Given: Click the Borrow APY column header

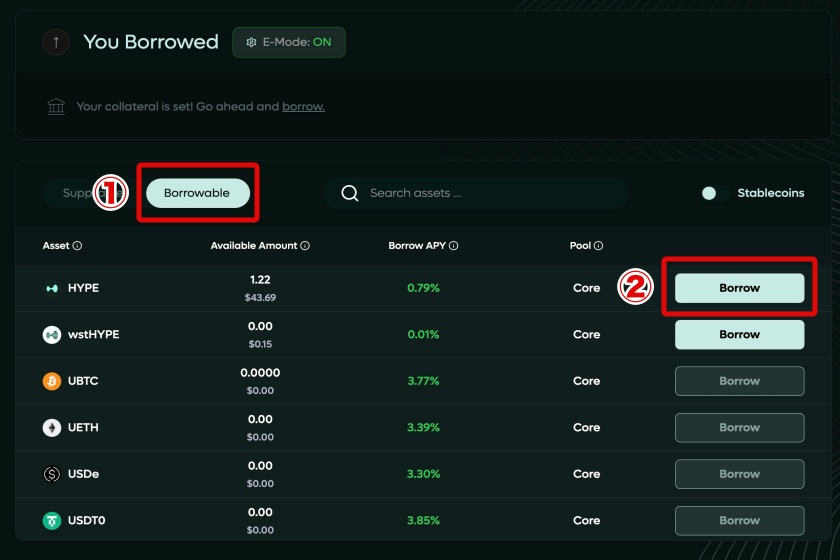Looking at the screenshot, I should click(417, 245).
